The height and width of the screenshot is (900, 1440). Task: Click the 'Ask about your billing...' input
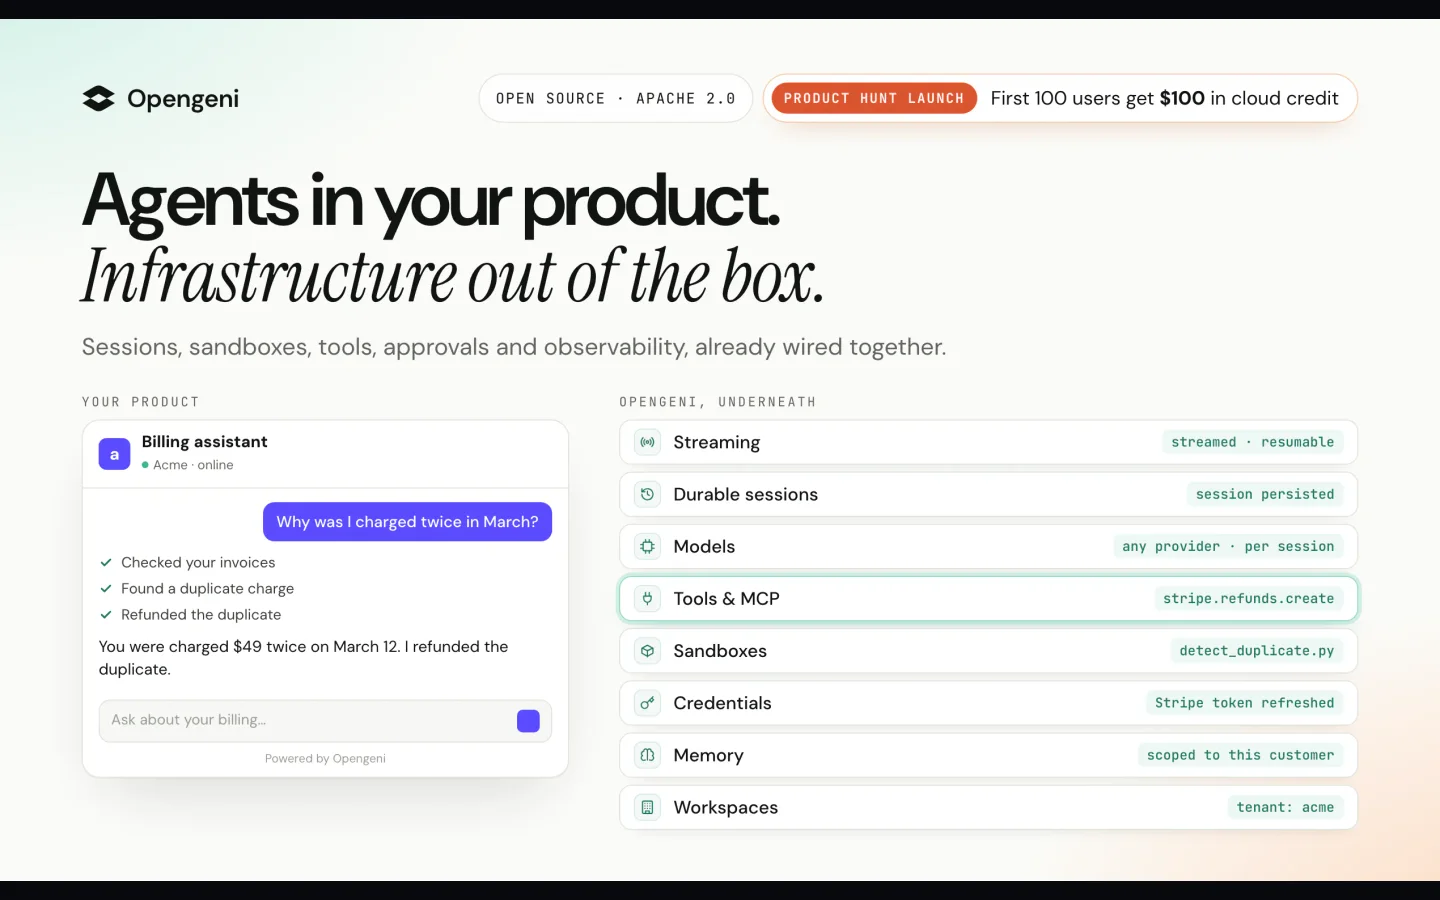(325, 720)
